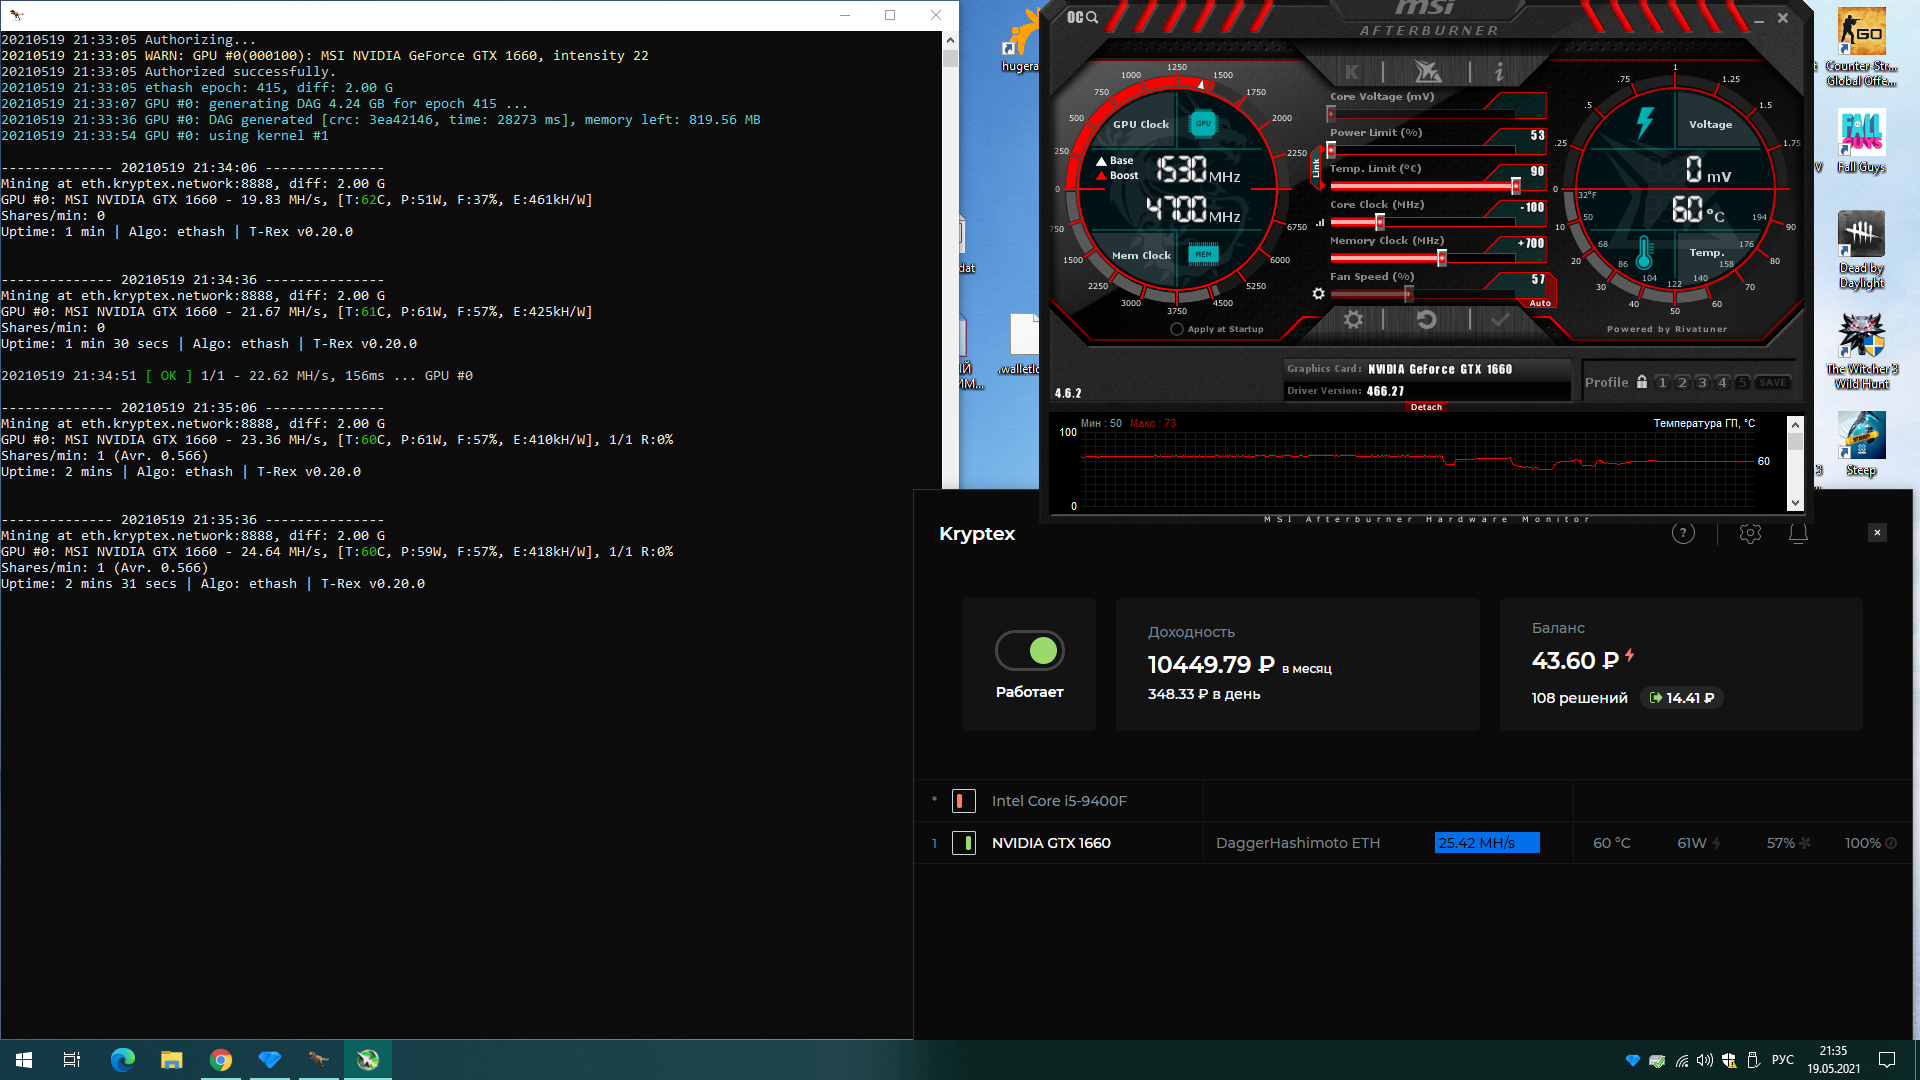Reset Afterburner settings with circular arrow
Image resolution: width=1920 pixels, height=1080 pixels.
(x=1427, y=319)
